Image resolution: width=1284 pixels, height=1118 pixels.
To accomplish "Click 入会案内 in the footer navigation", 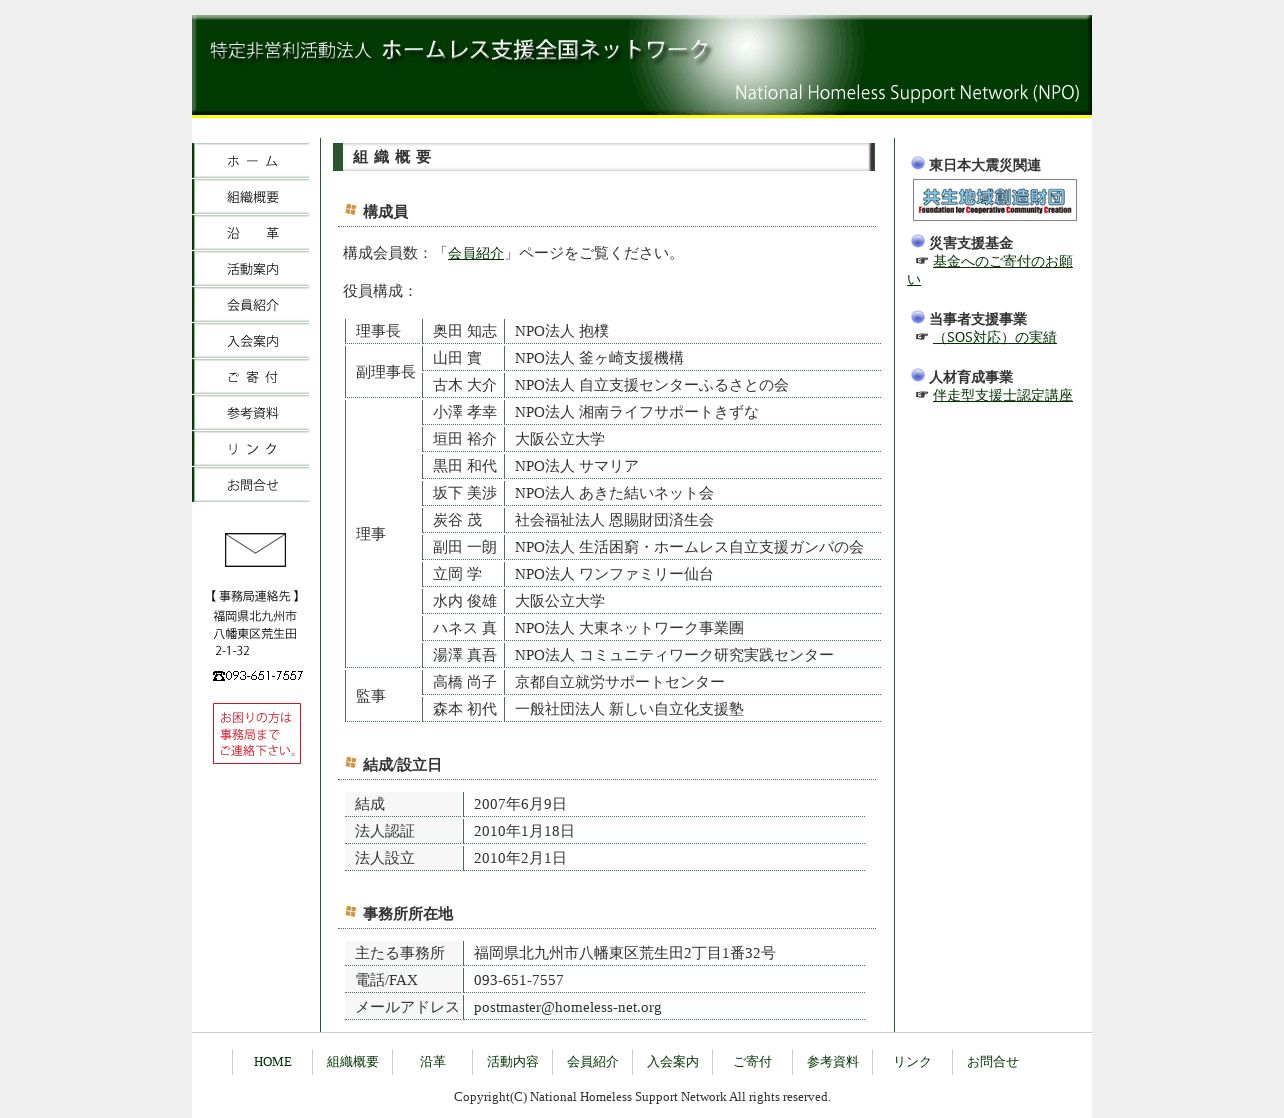I will pos(673,1062).
